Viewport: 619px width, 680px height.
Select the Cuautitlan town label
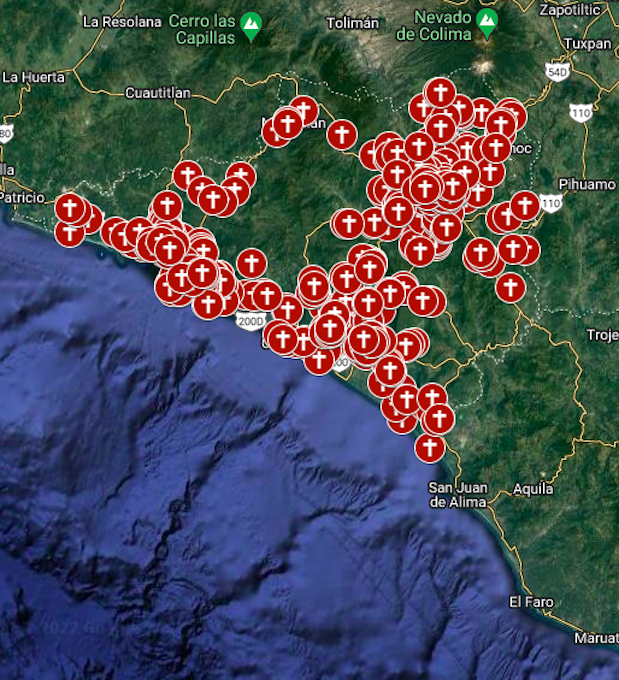(x=157, y=92)
